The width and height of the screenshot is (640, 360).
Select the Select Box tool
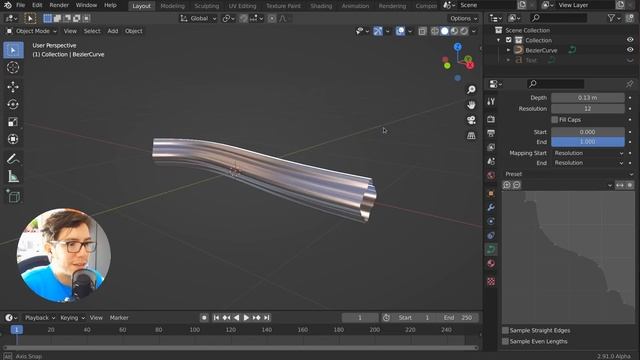[13, 50]
